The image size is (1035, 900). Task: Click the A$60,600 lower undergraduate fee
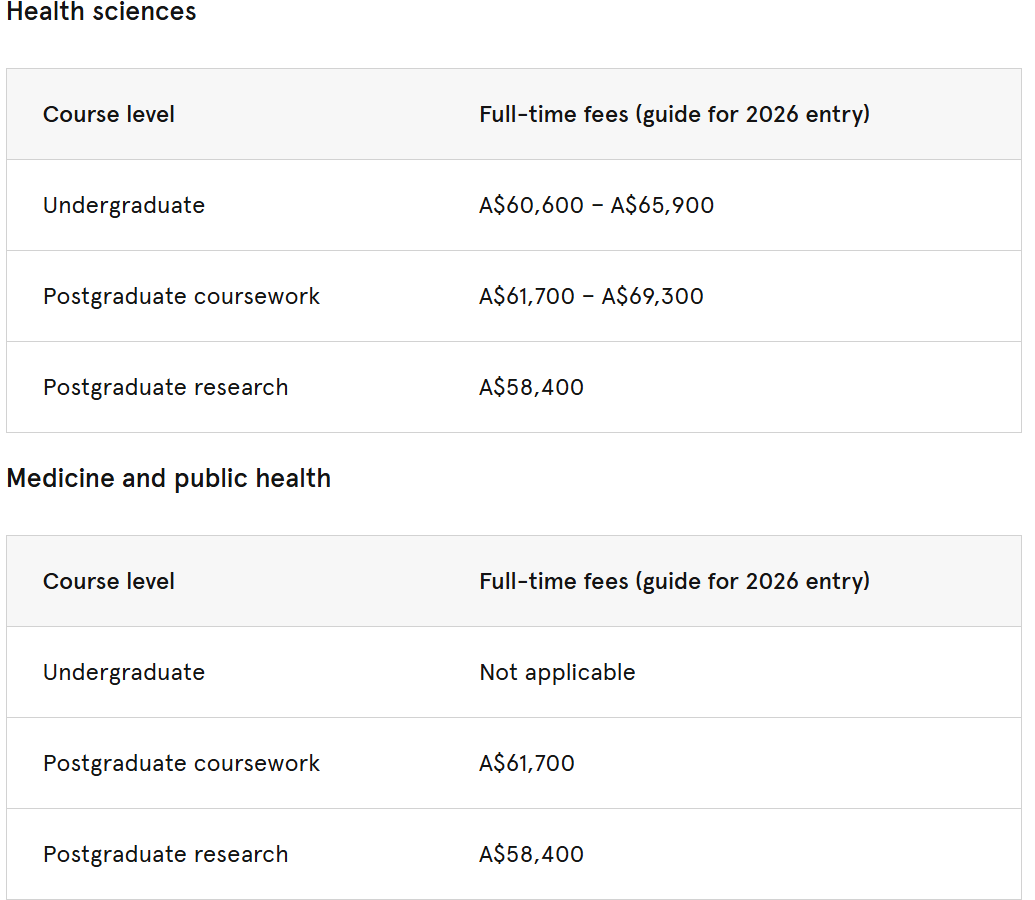531,205
